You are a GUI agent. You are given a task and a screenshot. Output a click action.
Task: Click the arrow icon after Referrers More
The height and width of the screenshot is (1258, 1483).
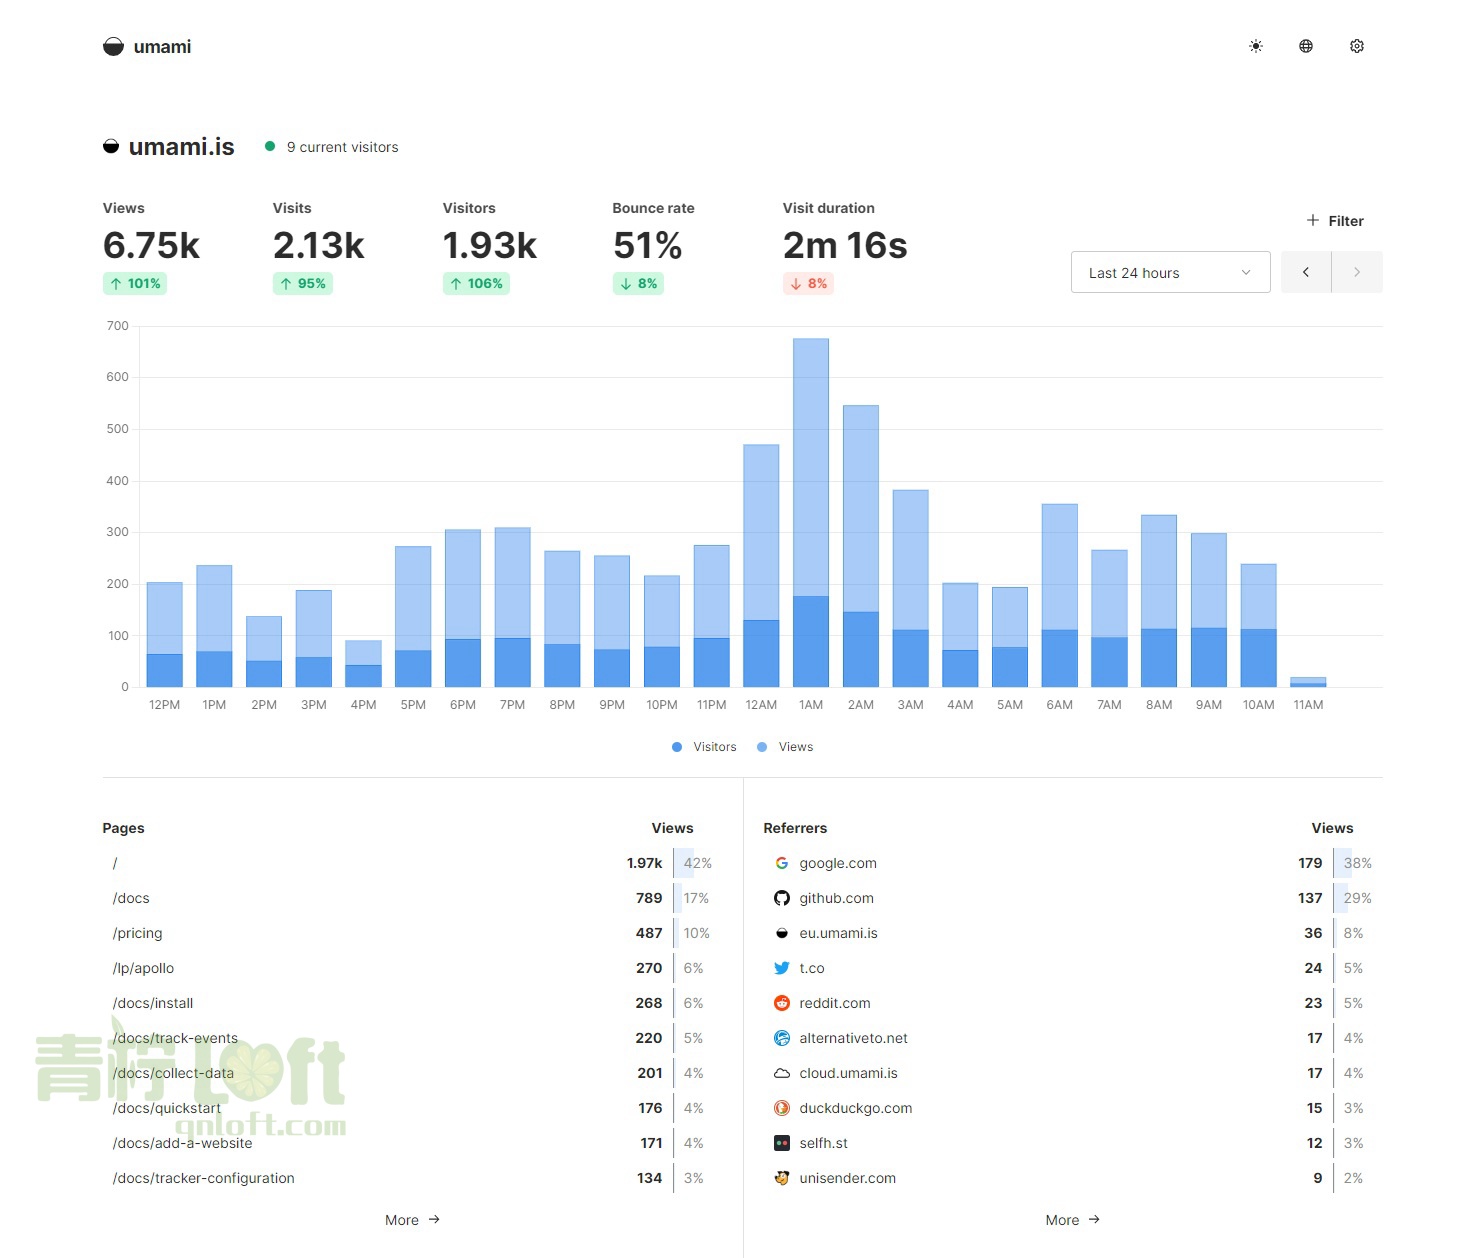[1094, 1219]
